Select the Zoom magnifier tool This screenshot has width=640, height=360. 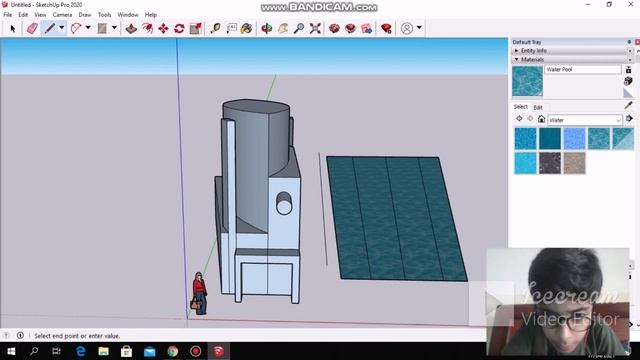coord(299,28)
